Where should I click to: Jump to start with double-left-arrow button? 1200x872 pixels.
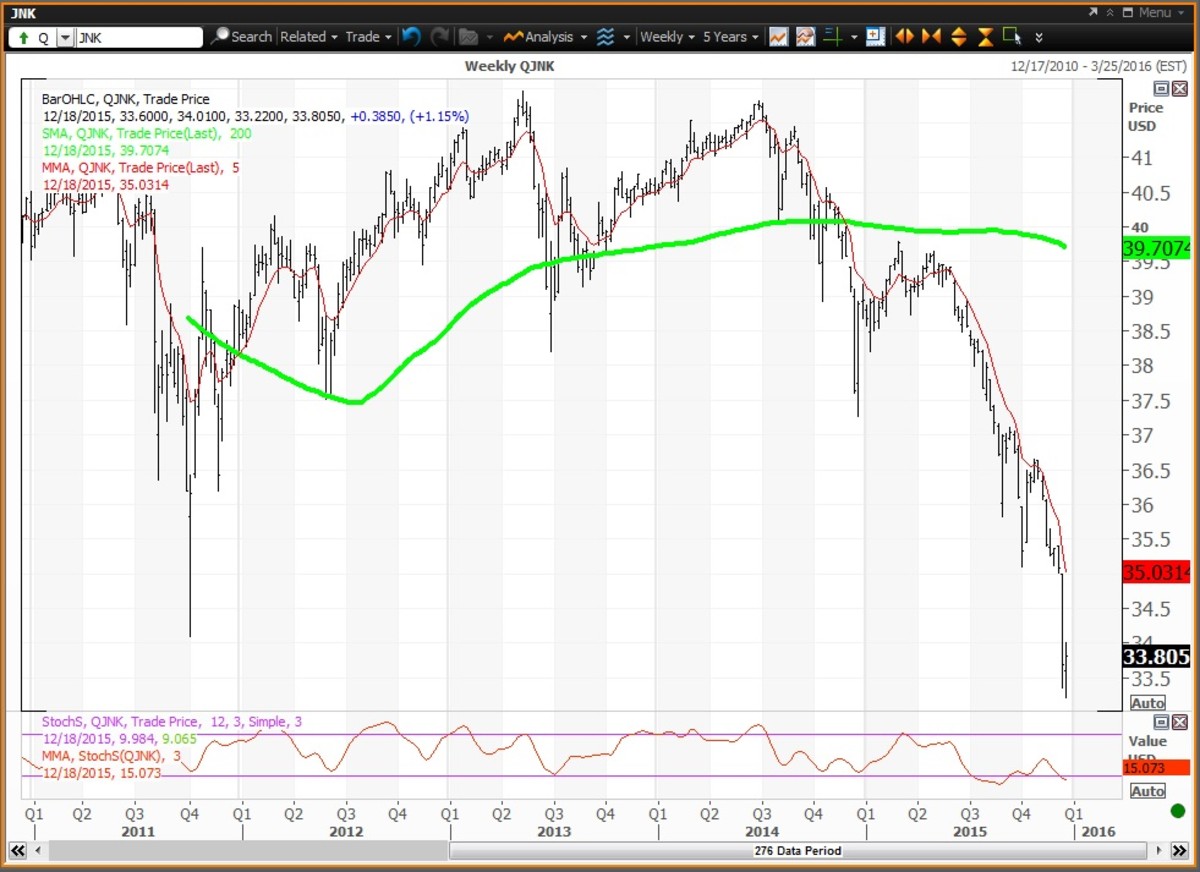17,850
